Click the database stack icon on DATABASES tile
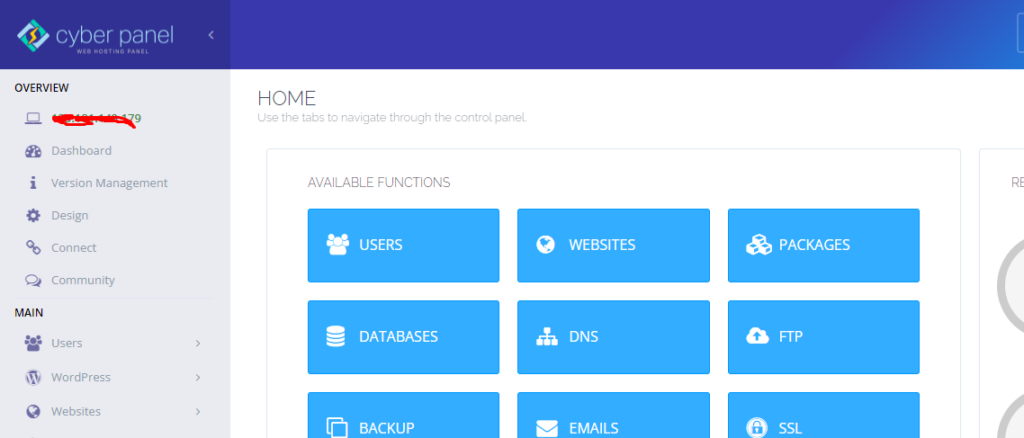 336,337
